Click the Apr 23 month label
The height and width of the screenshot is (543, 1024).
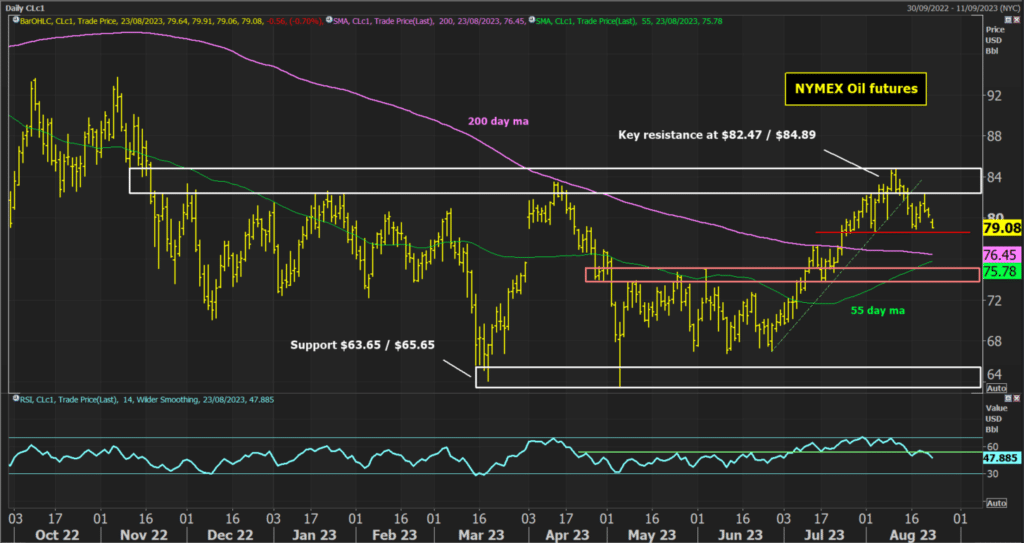pos(568,535)
